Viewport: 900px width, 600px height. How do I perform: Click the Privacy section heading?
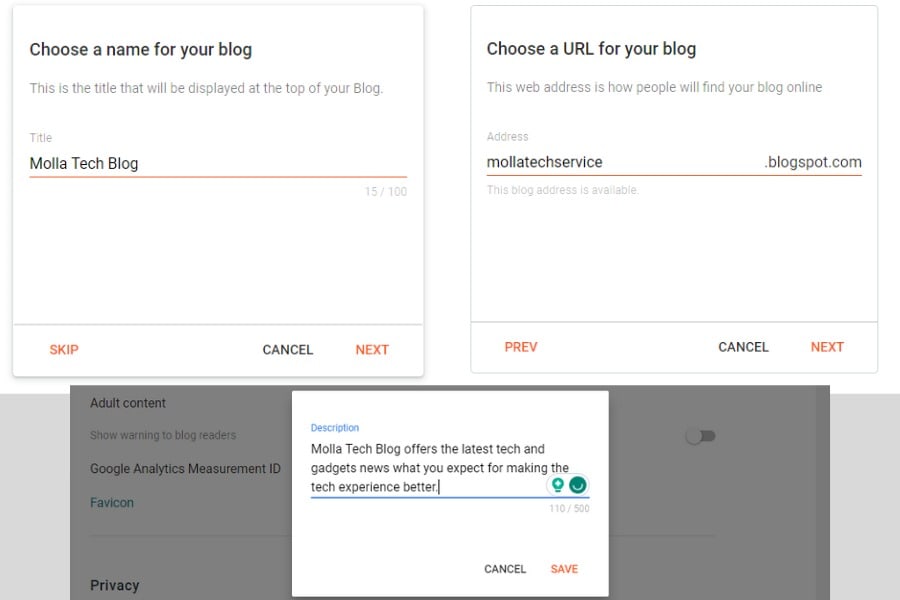click(115, 585)
